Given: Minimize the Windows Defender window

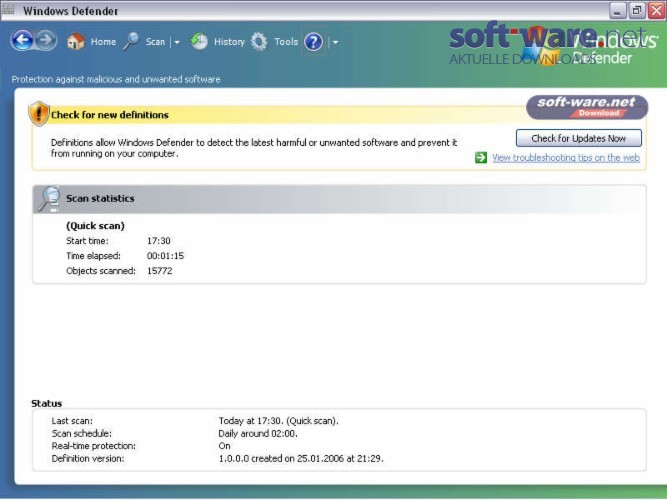Looking at the screenshot, I should (617, 11).
